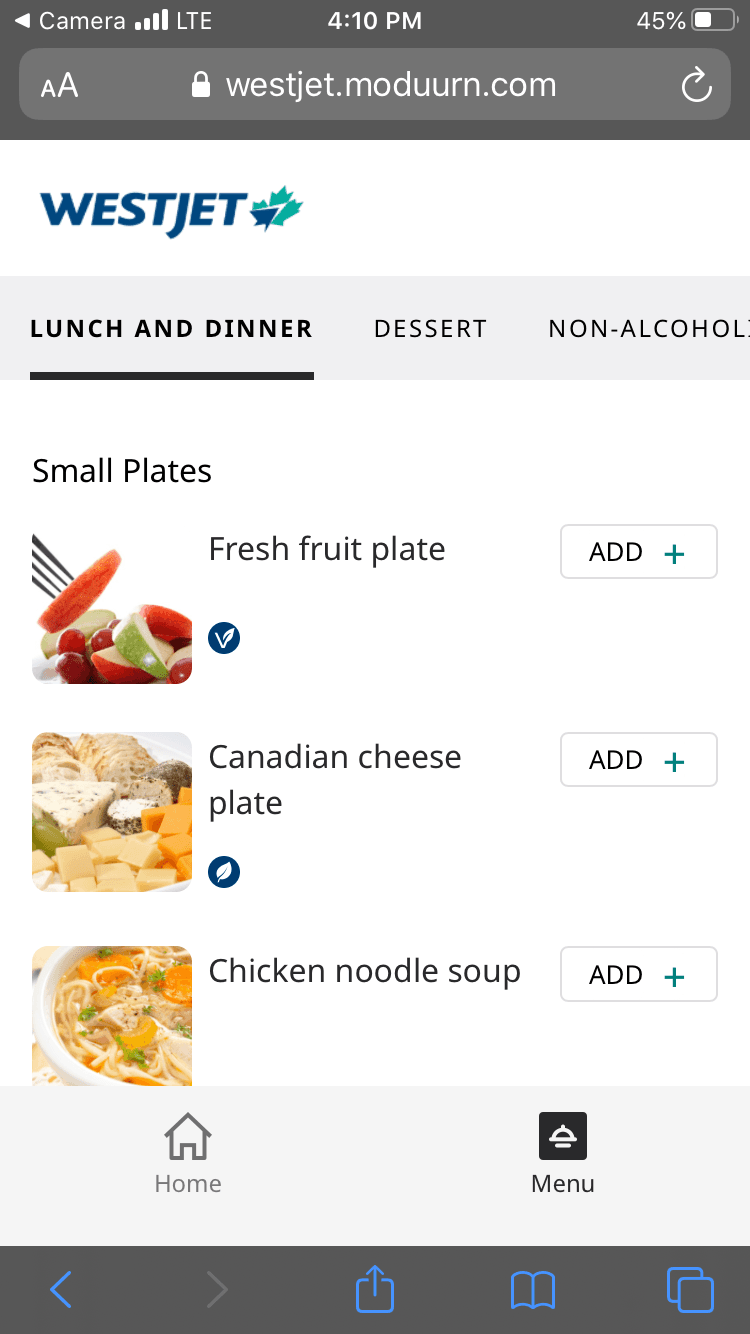Open the Menu serving dish icon

563,1137
